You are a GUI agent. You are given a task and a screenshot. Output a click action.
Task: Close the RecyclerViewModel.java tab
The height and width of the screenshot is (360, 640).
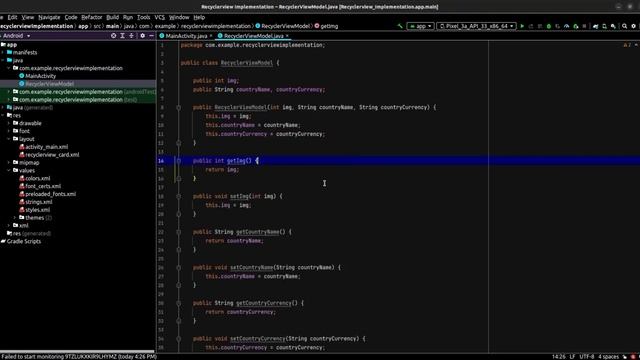coord(287,36)
